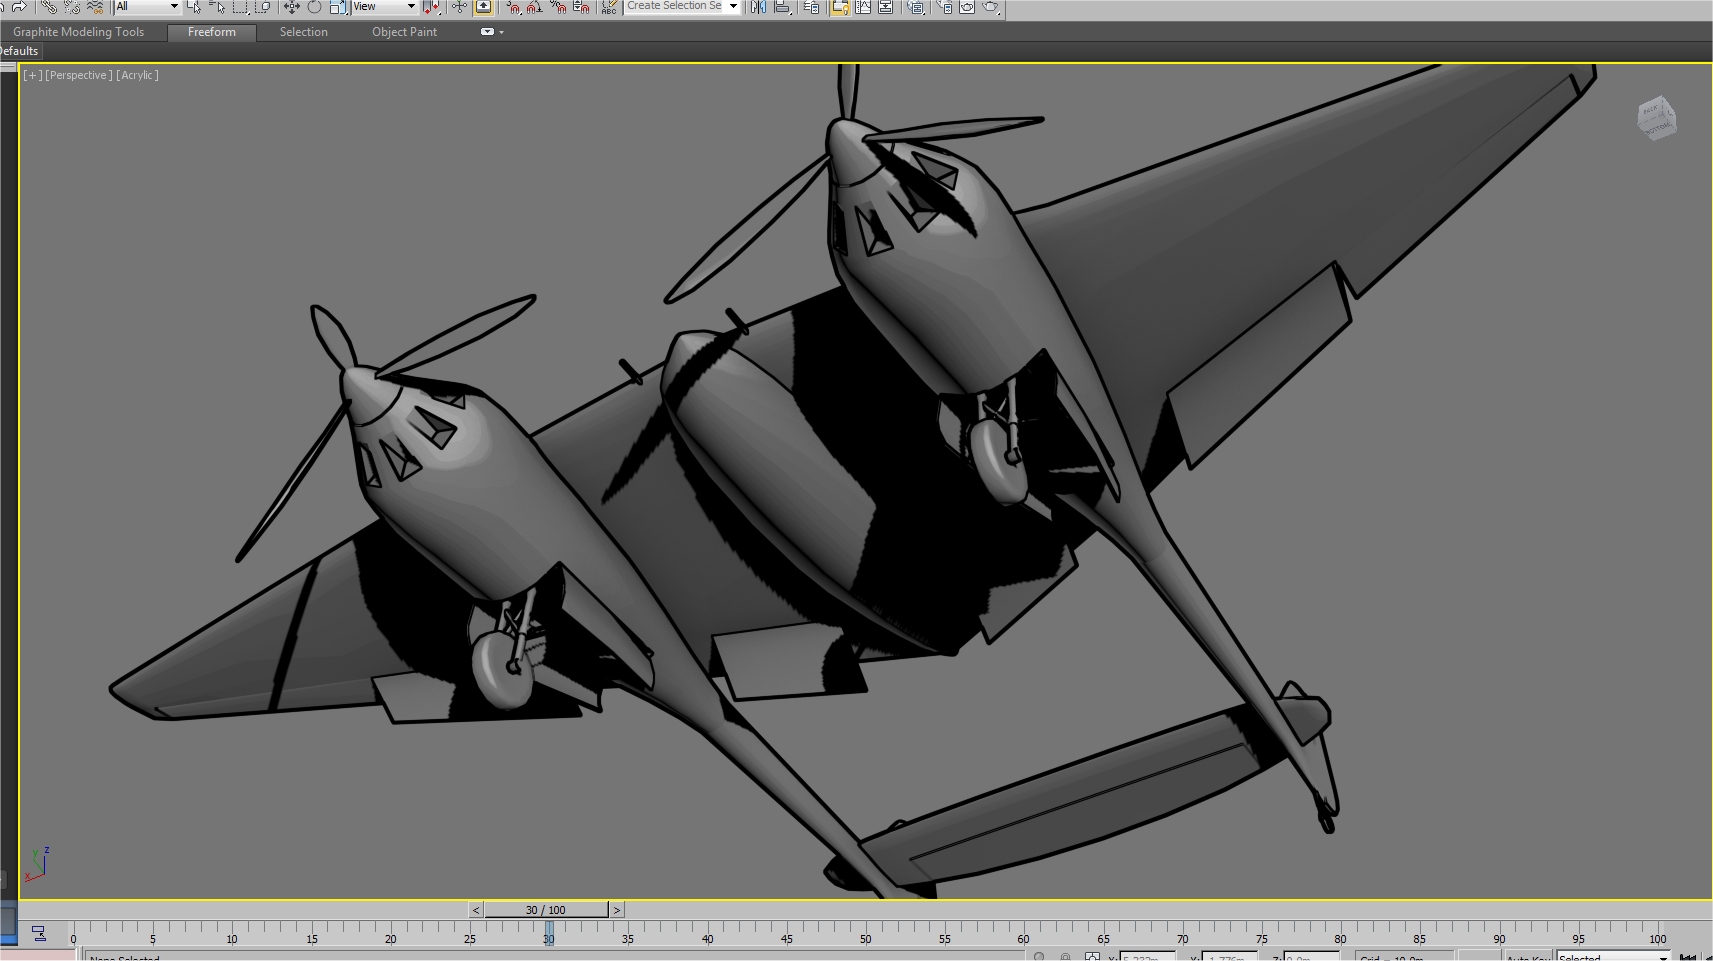This screenshot has height=961, width=1713.
Task: Toggle the Angle Snap icon
Action: (x=535, y=7)
